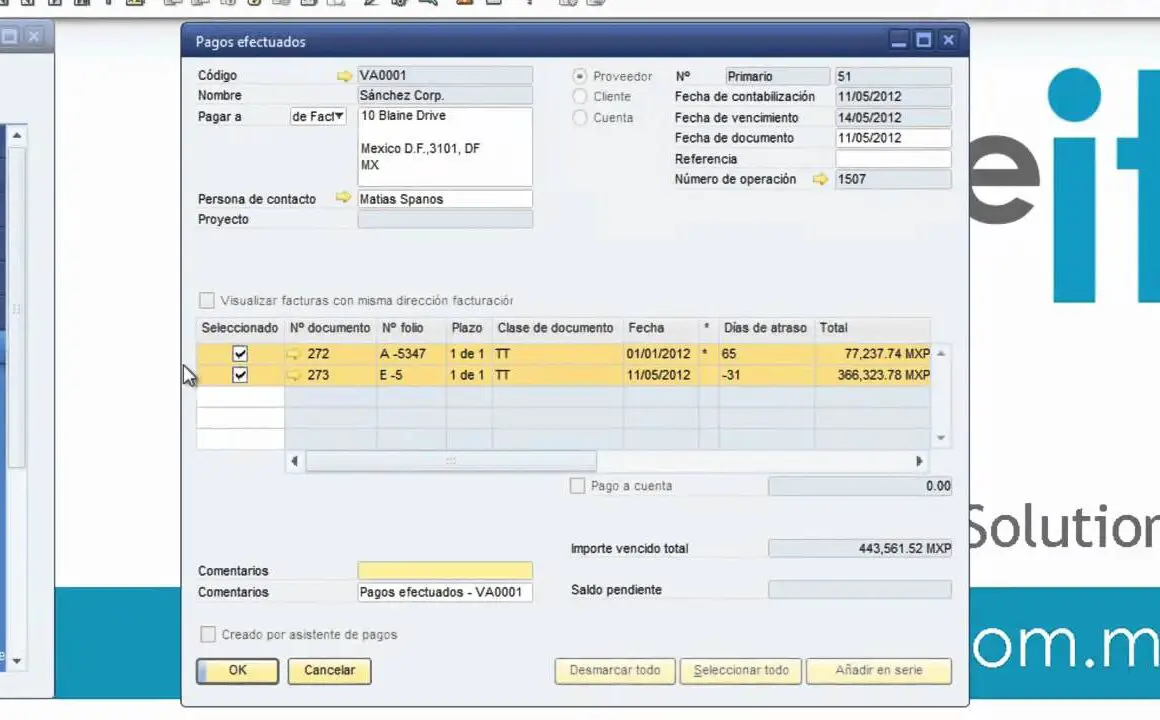Click the Días de atraso value 65
The width and height of the screenshot is (1160, 720).
(766, 354)
